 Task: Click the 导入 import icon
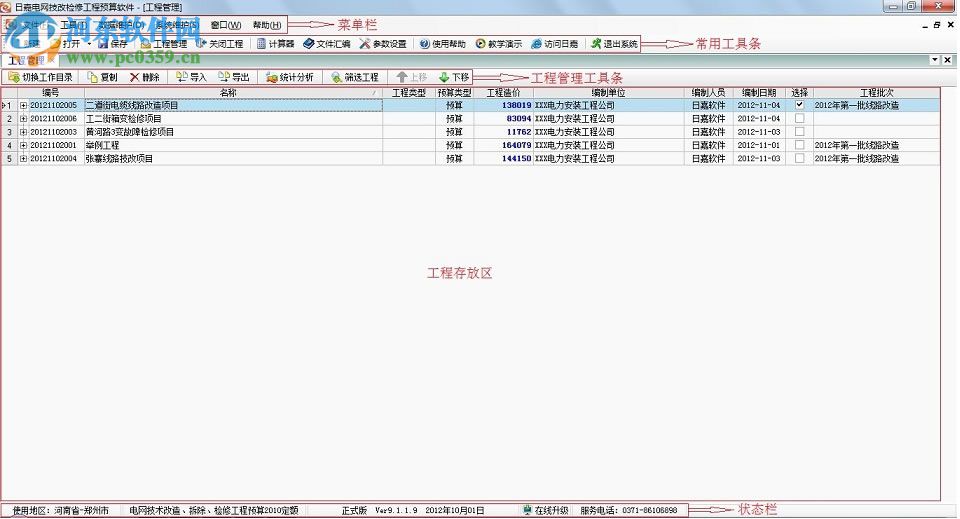point(181,77)
